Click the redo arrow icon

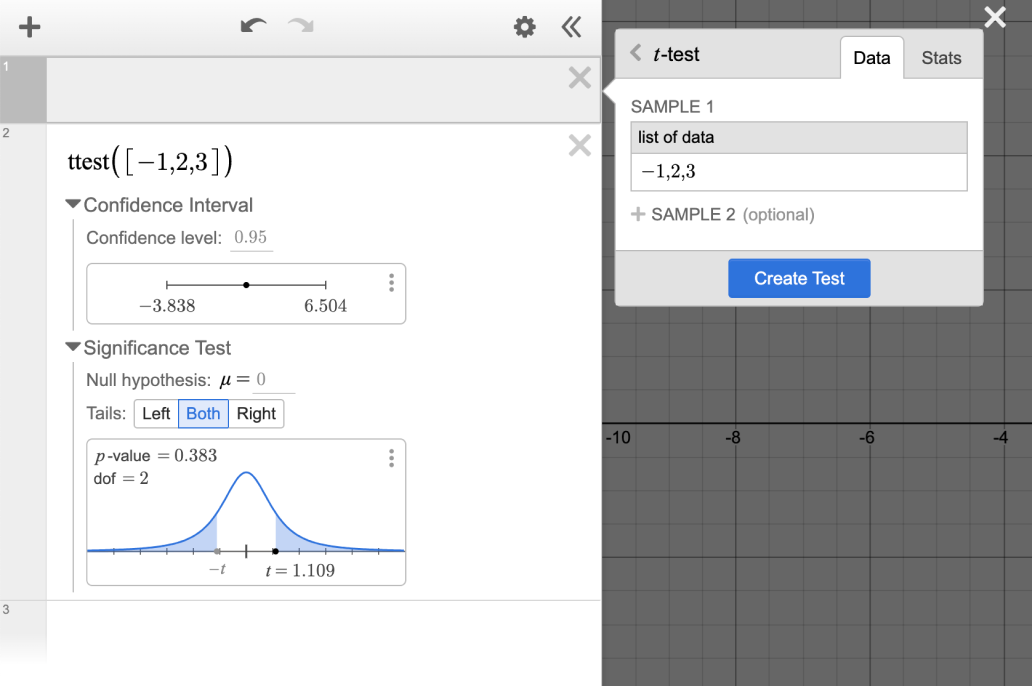[301, 26]
